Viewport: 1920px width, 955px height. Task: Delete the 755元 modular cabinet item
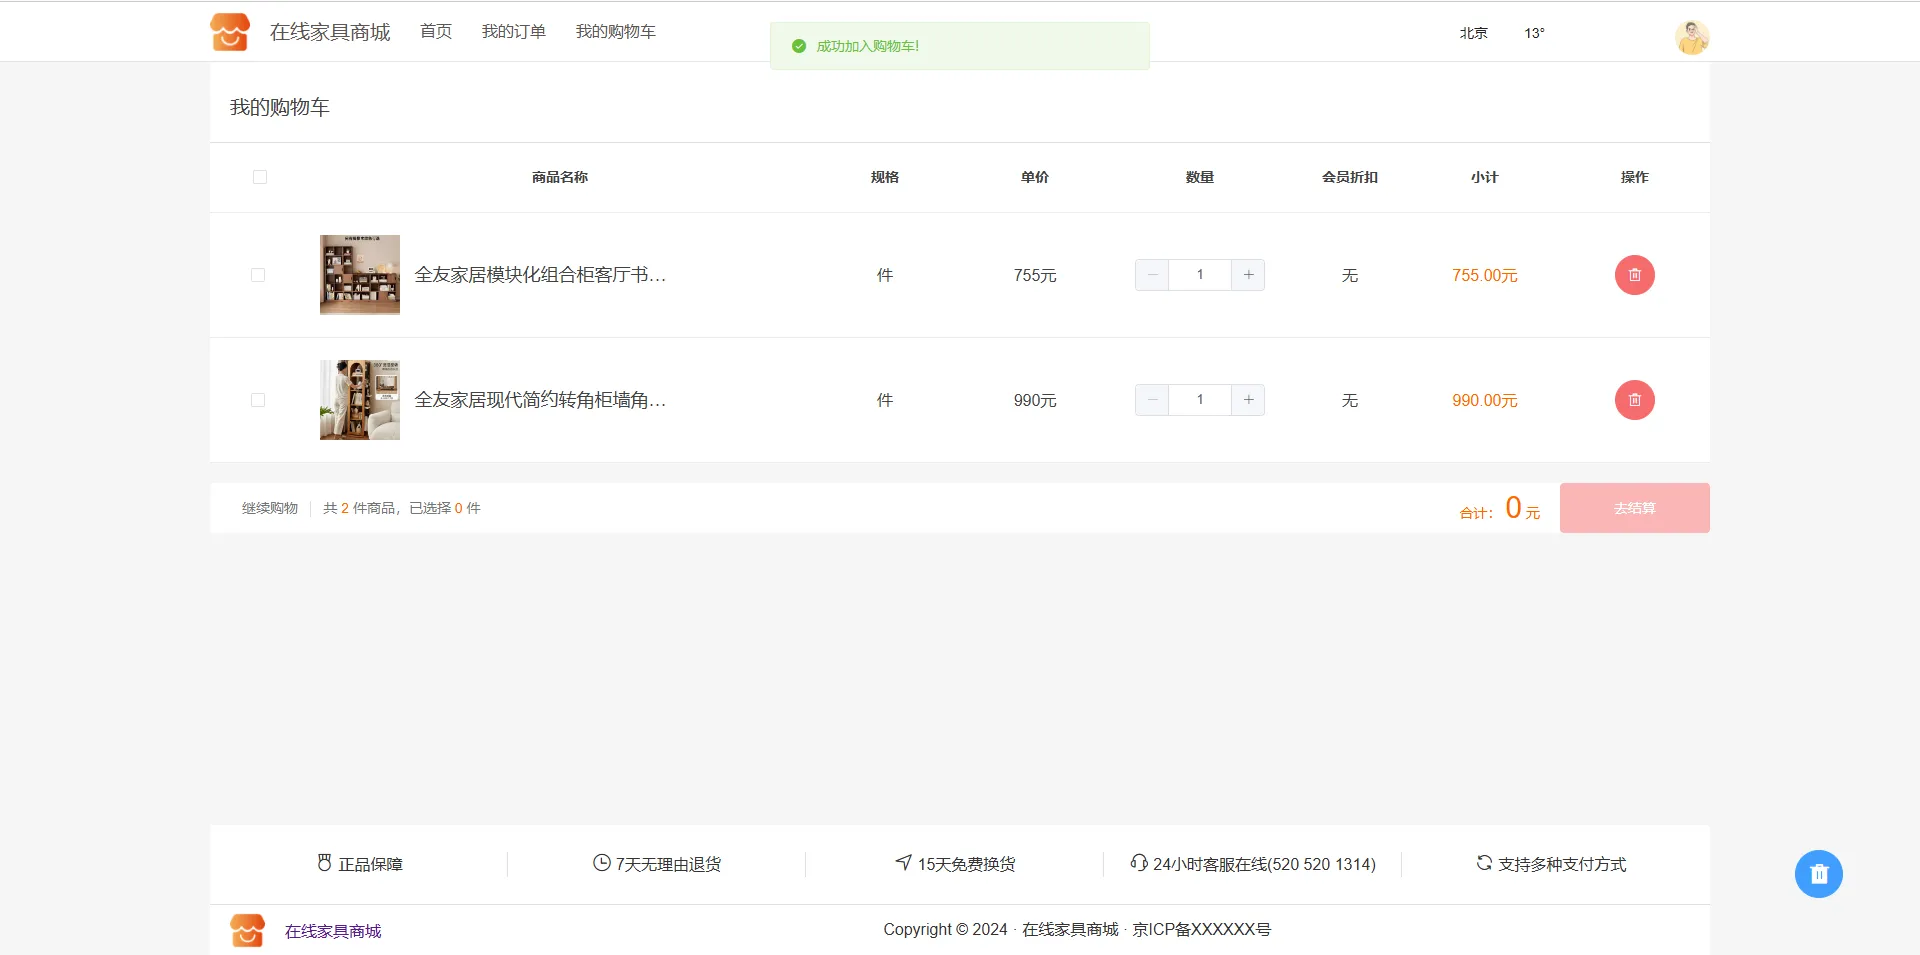[1634, 275]
